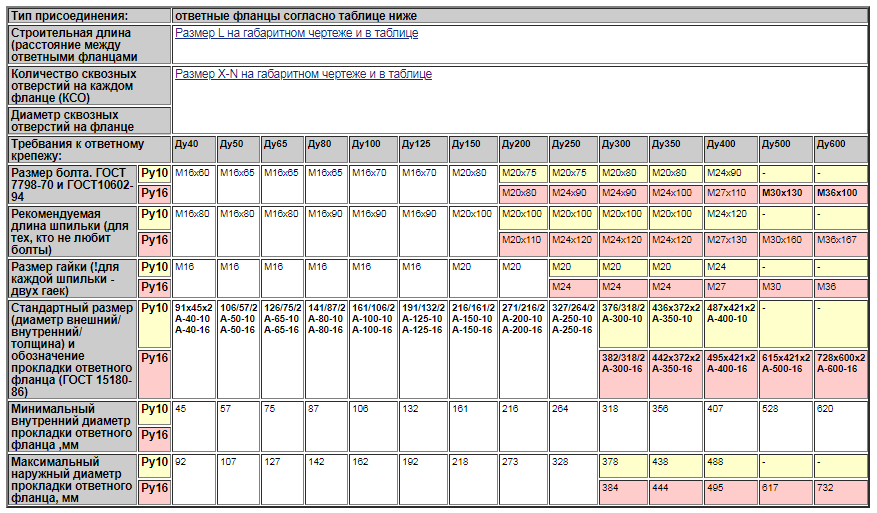The image size is (877, 513).
Task: Click the M30x160 stud length cell
Action: tap(785, 244)
